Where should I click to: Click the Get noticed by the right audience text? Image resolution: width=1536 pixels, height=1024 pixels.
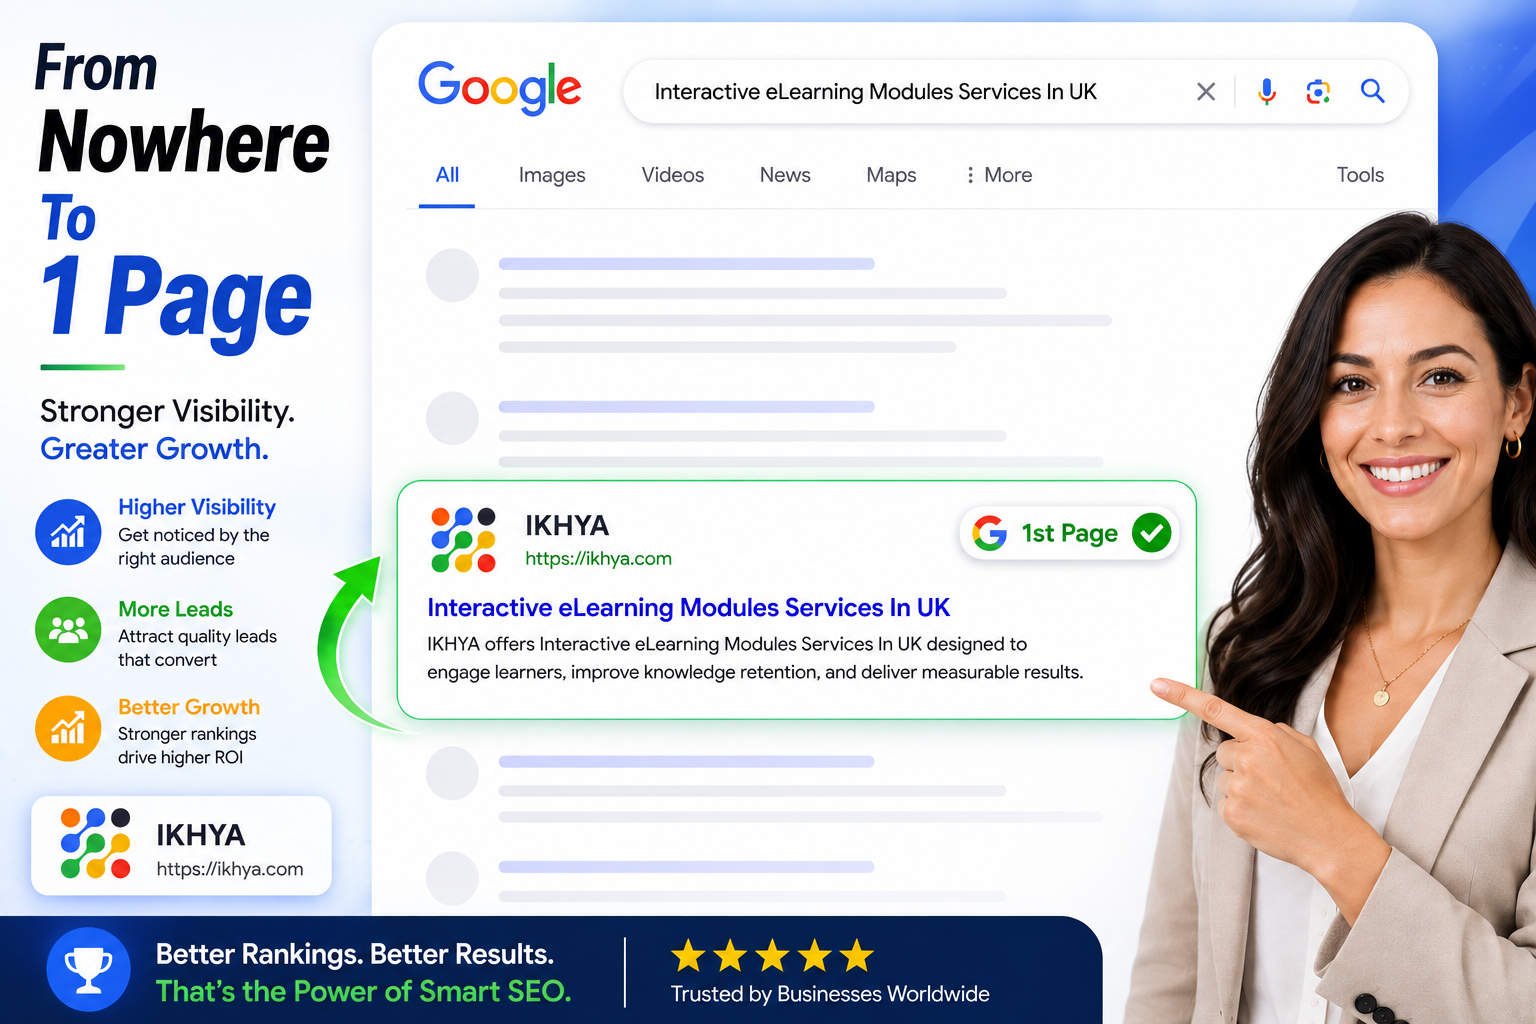click(194, 547)
